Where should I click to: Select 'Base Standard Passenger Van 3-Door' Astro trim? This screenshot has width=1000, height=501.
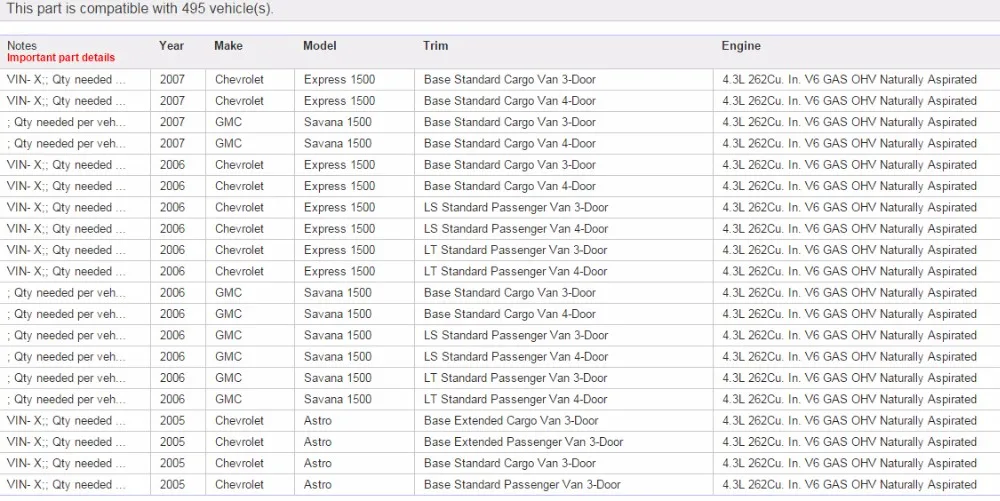point(522,484)
